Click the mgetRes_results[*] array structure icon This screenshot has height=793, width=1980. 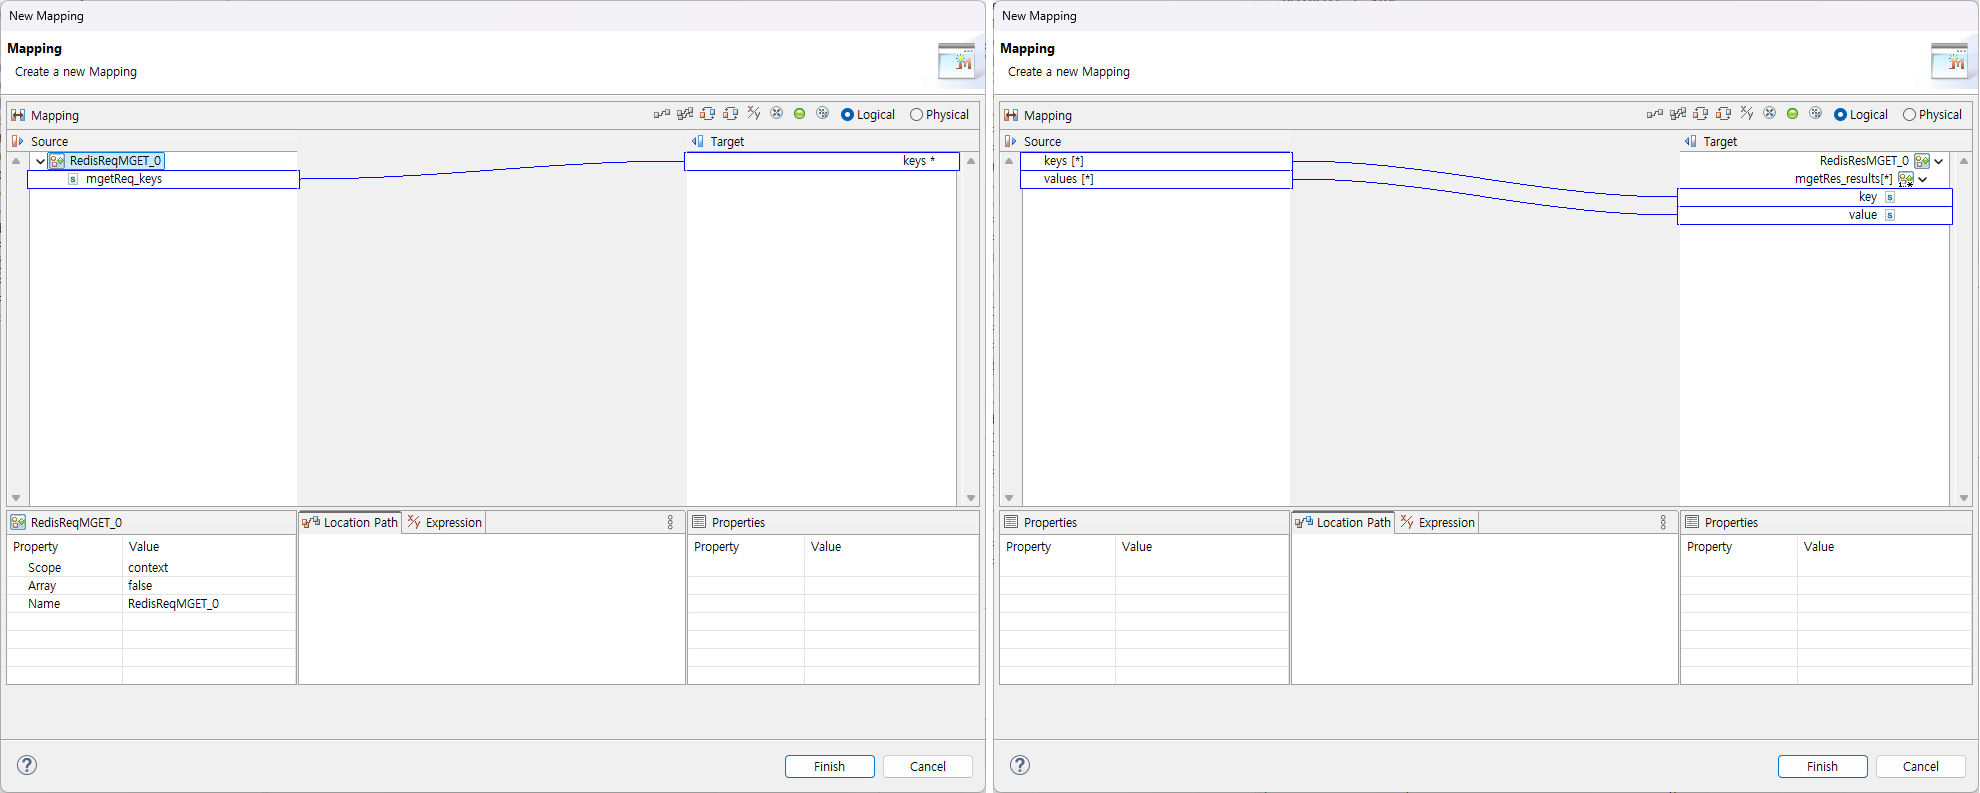point(1906,179)
